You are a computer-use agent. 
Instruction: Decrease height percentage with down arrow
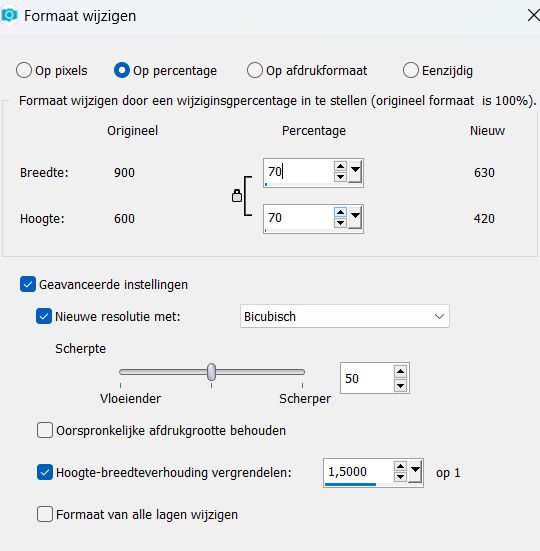(x=340, y=223)
